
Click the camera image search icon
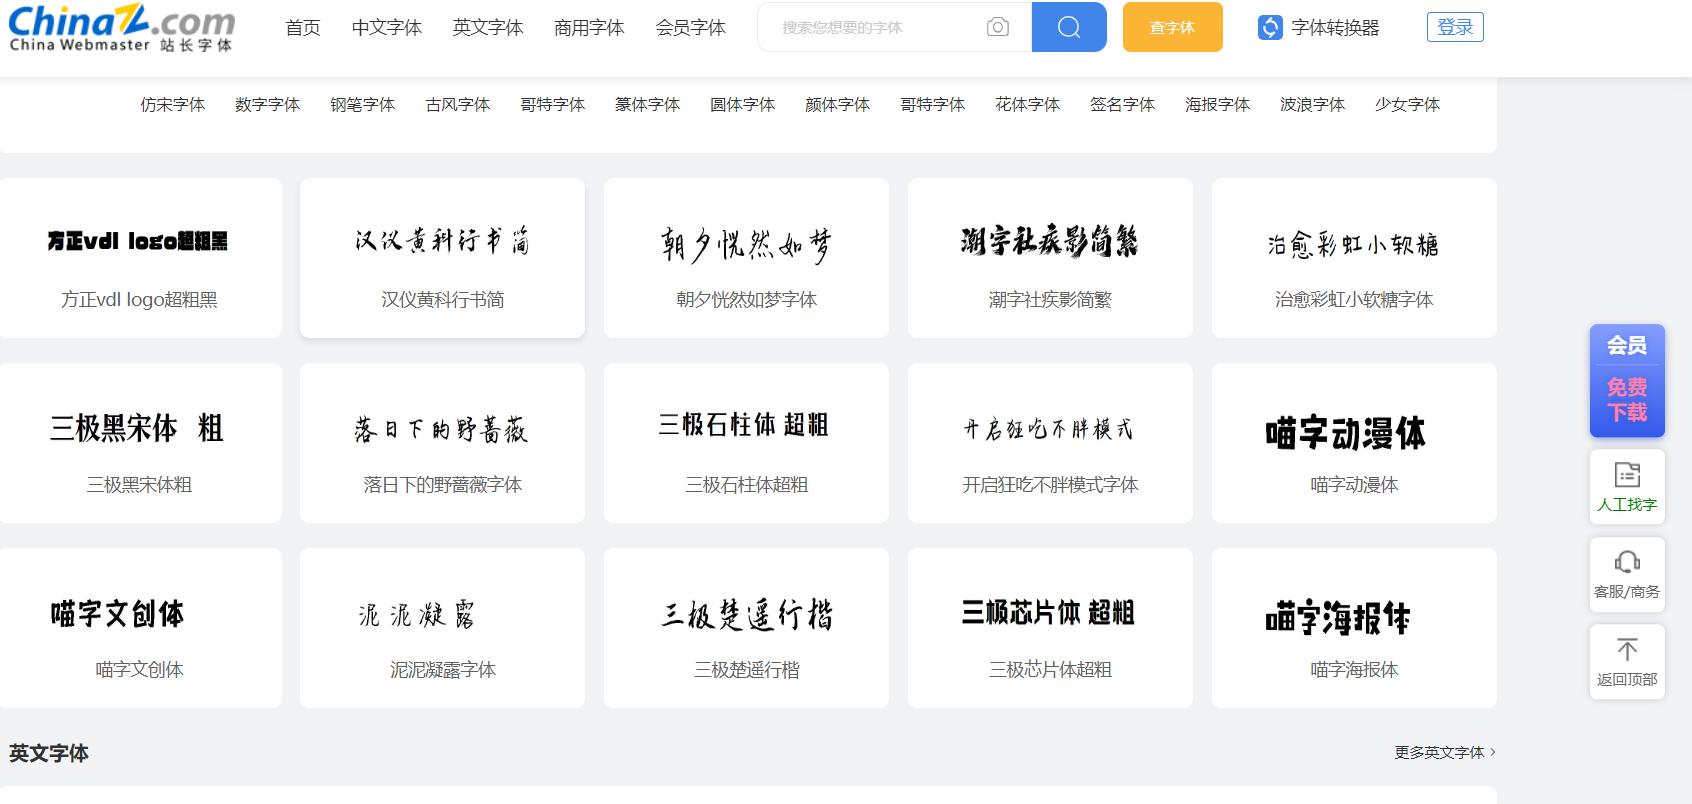coord(997,27)
